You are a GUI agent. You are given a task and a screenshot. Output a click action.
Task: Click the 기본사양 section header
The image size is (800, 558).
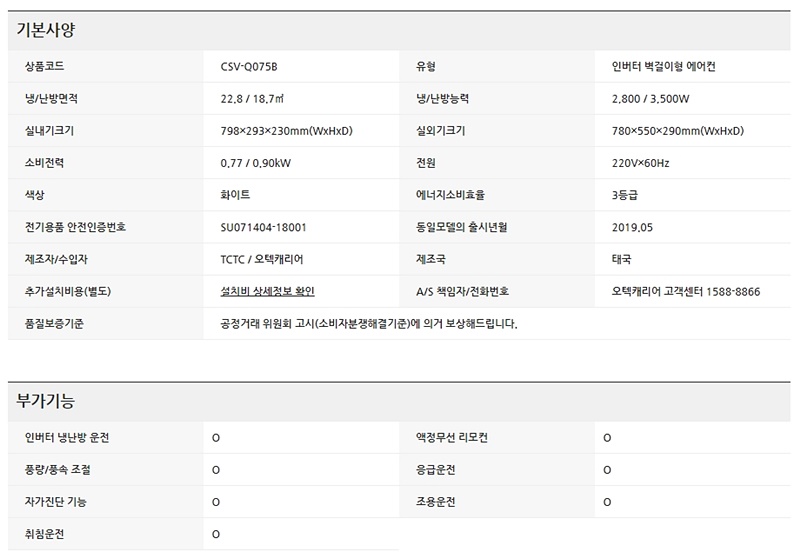[x=46, y=30]
